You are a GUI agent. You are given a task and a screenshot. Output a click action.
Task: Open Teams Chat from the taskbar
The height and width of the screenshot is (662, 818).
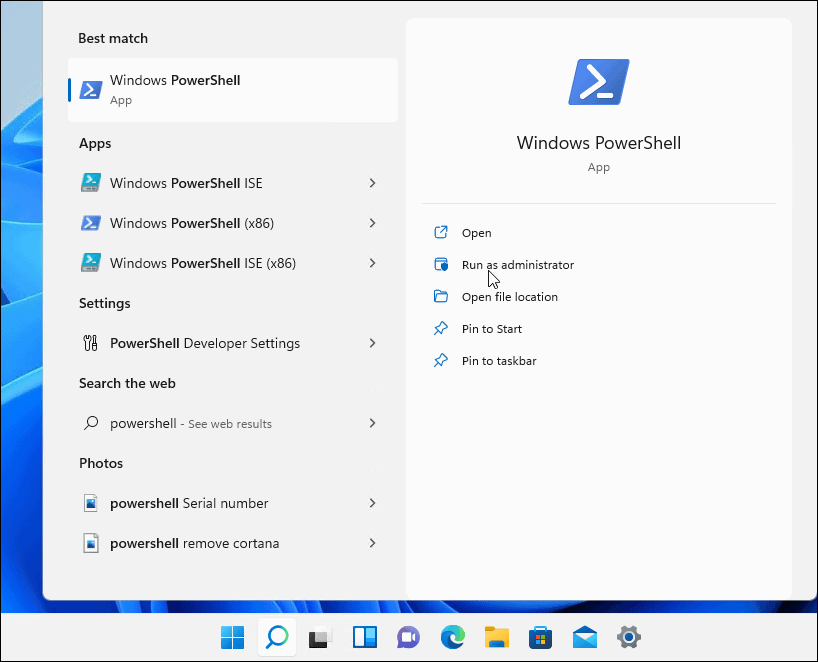click(408, 637)
